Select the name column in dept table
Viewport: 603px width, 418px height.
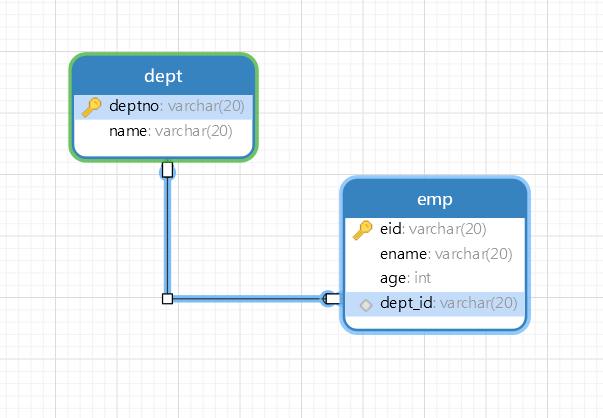(128, 131)
